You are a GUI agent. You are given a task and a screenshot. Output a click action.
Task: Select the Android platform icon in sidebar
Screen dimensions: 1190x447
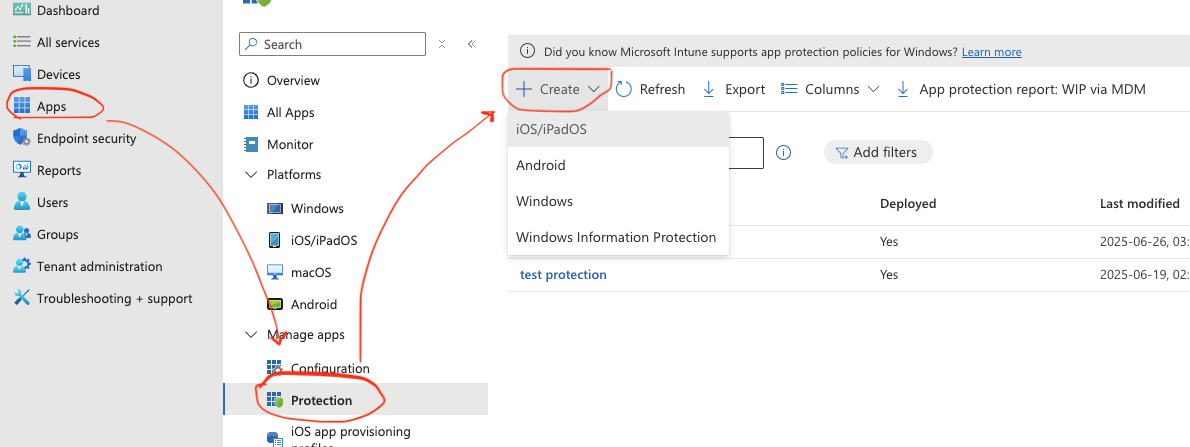(275, 304)
